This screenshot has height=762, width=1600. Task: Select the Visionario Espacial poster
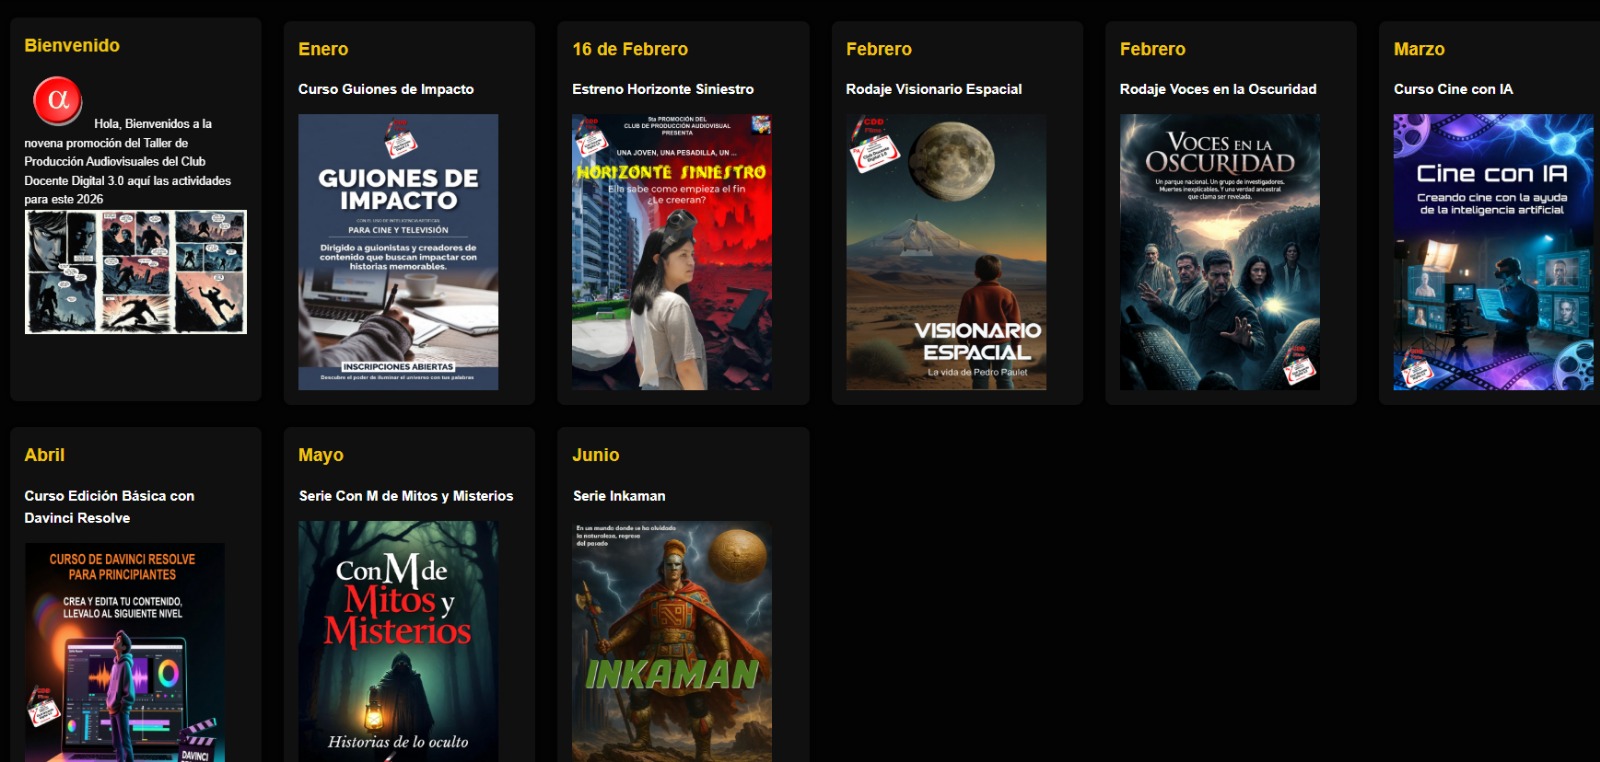946,252
